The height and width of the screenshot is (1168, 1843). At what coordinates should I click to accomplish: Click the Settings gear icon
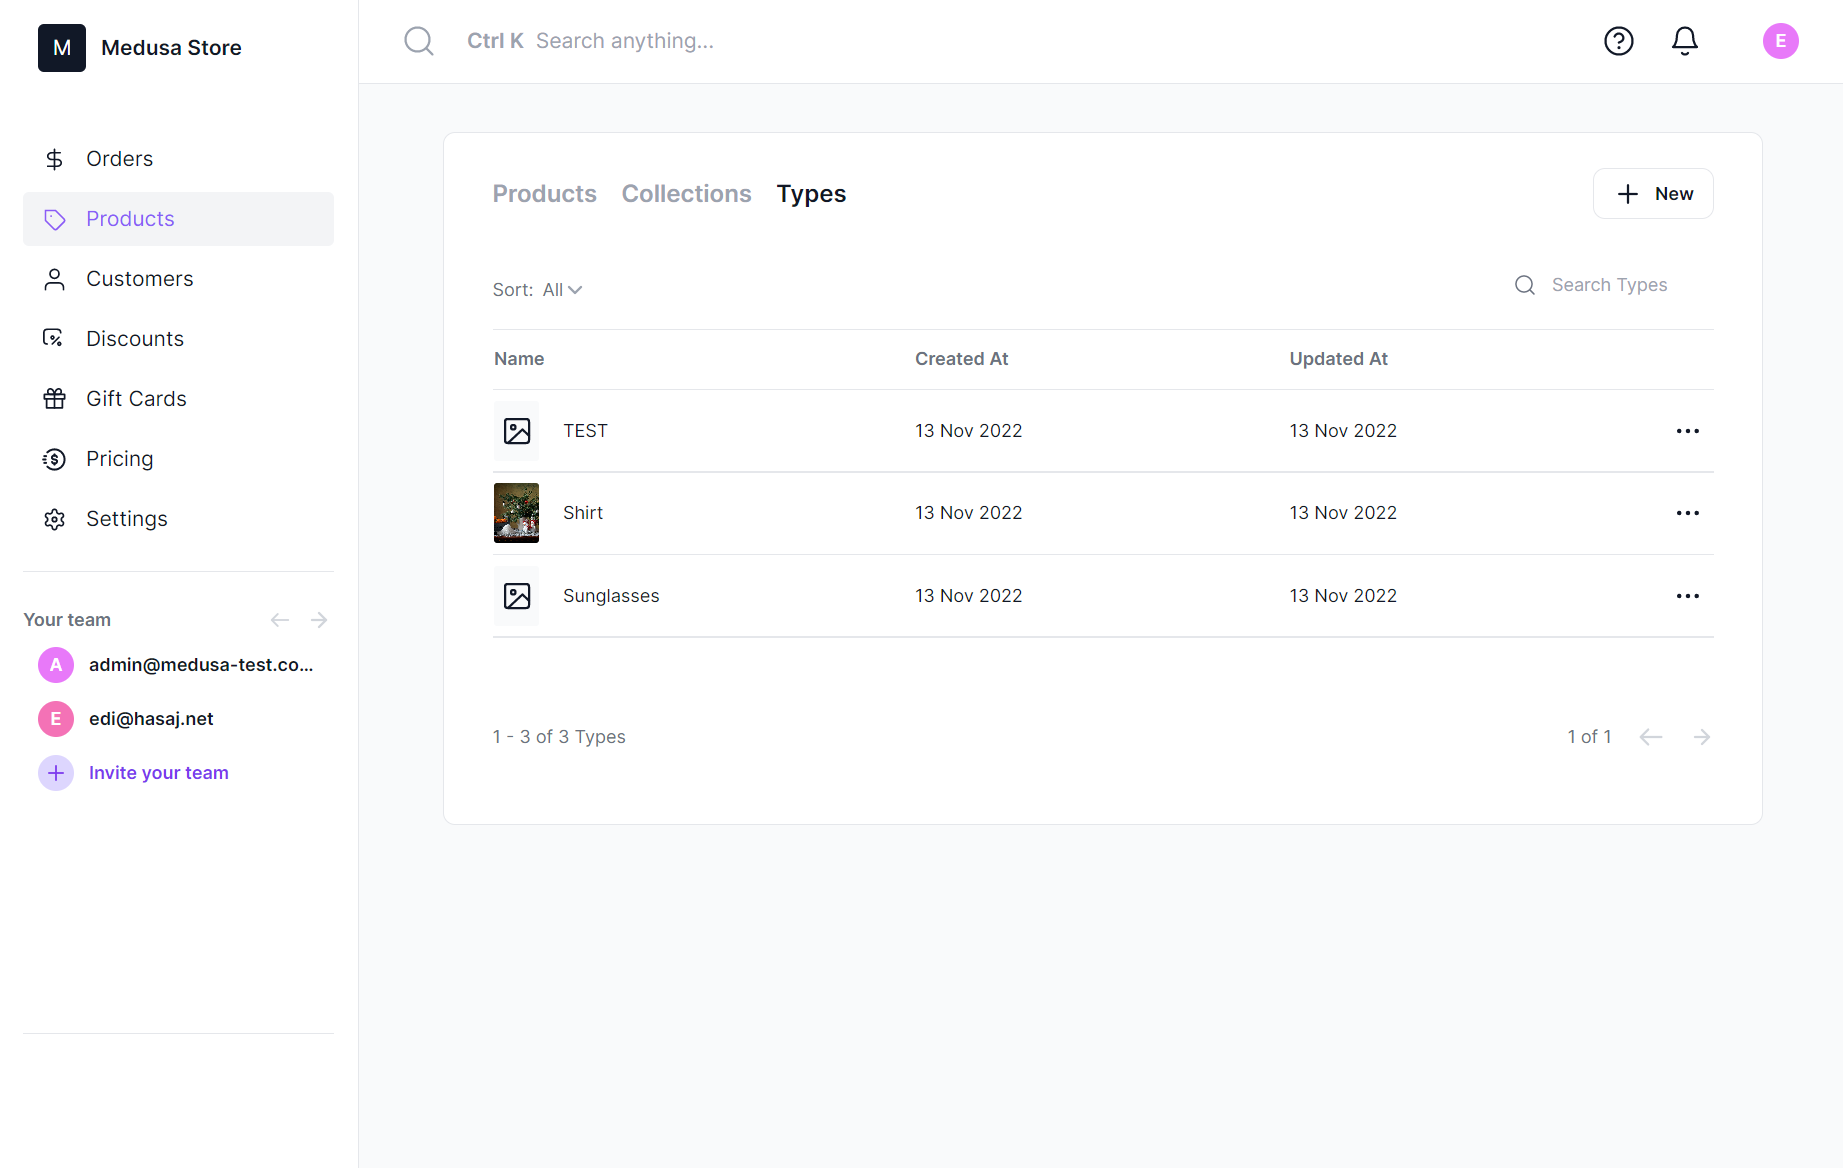click(54, 518)
